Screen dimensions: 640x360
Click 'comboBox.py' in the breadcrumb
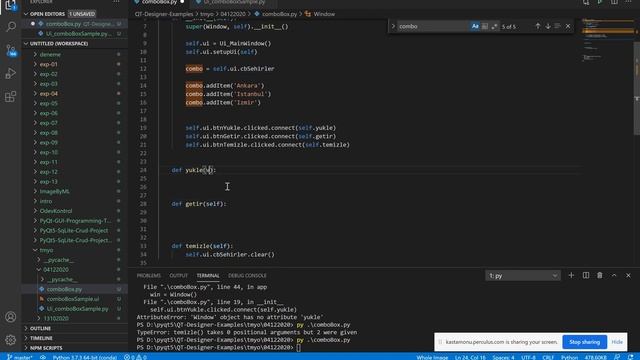click(x=279, y=14)
